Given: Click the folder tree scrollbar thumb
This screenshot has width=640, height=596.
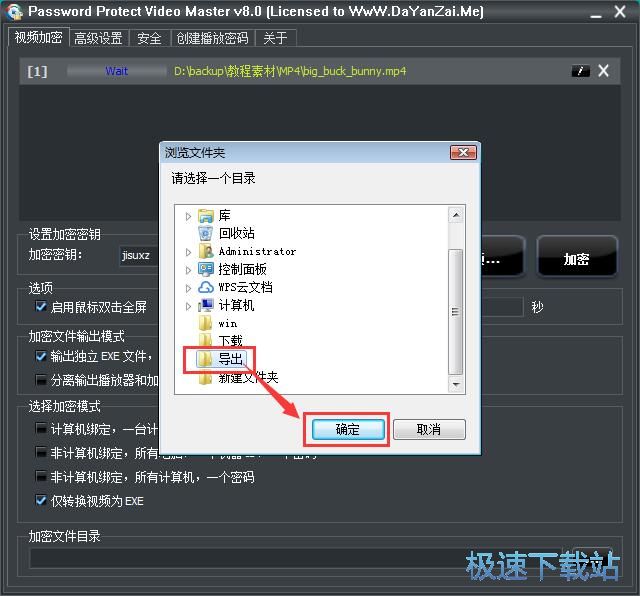Looking at the screenshot, I should click(456, 312).
